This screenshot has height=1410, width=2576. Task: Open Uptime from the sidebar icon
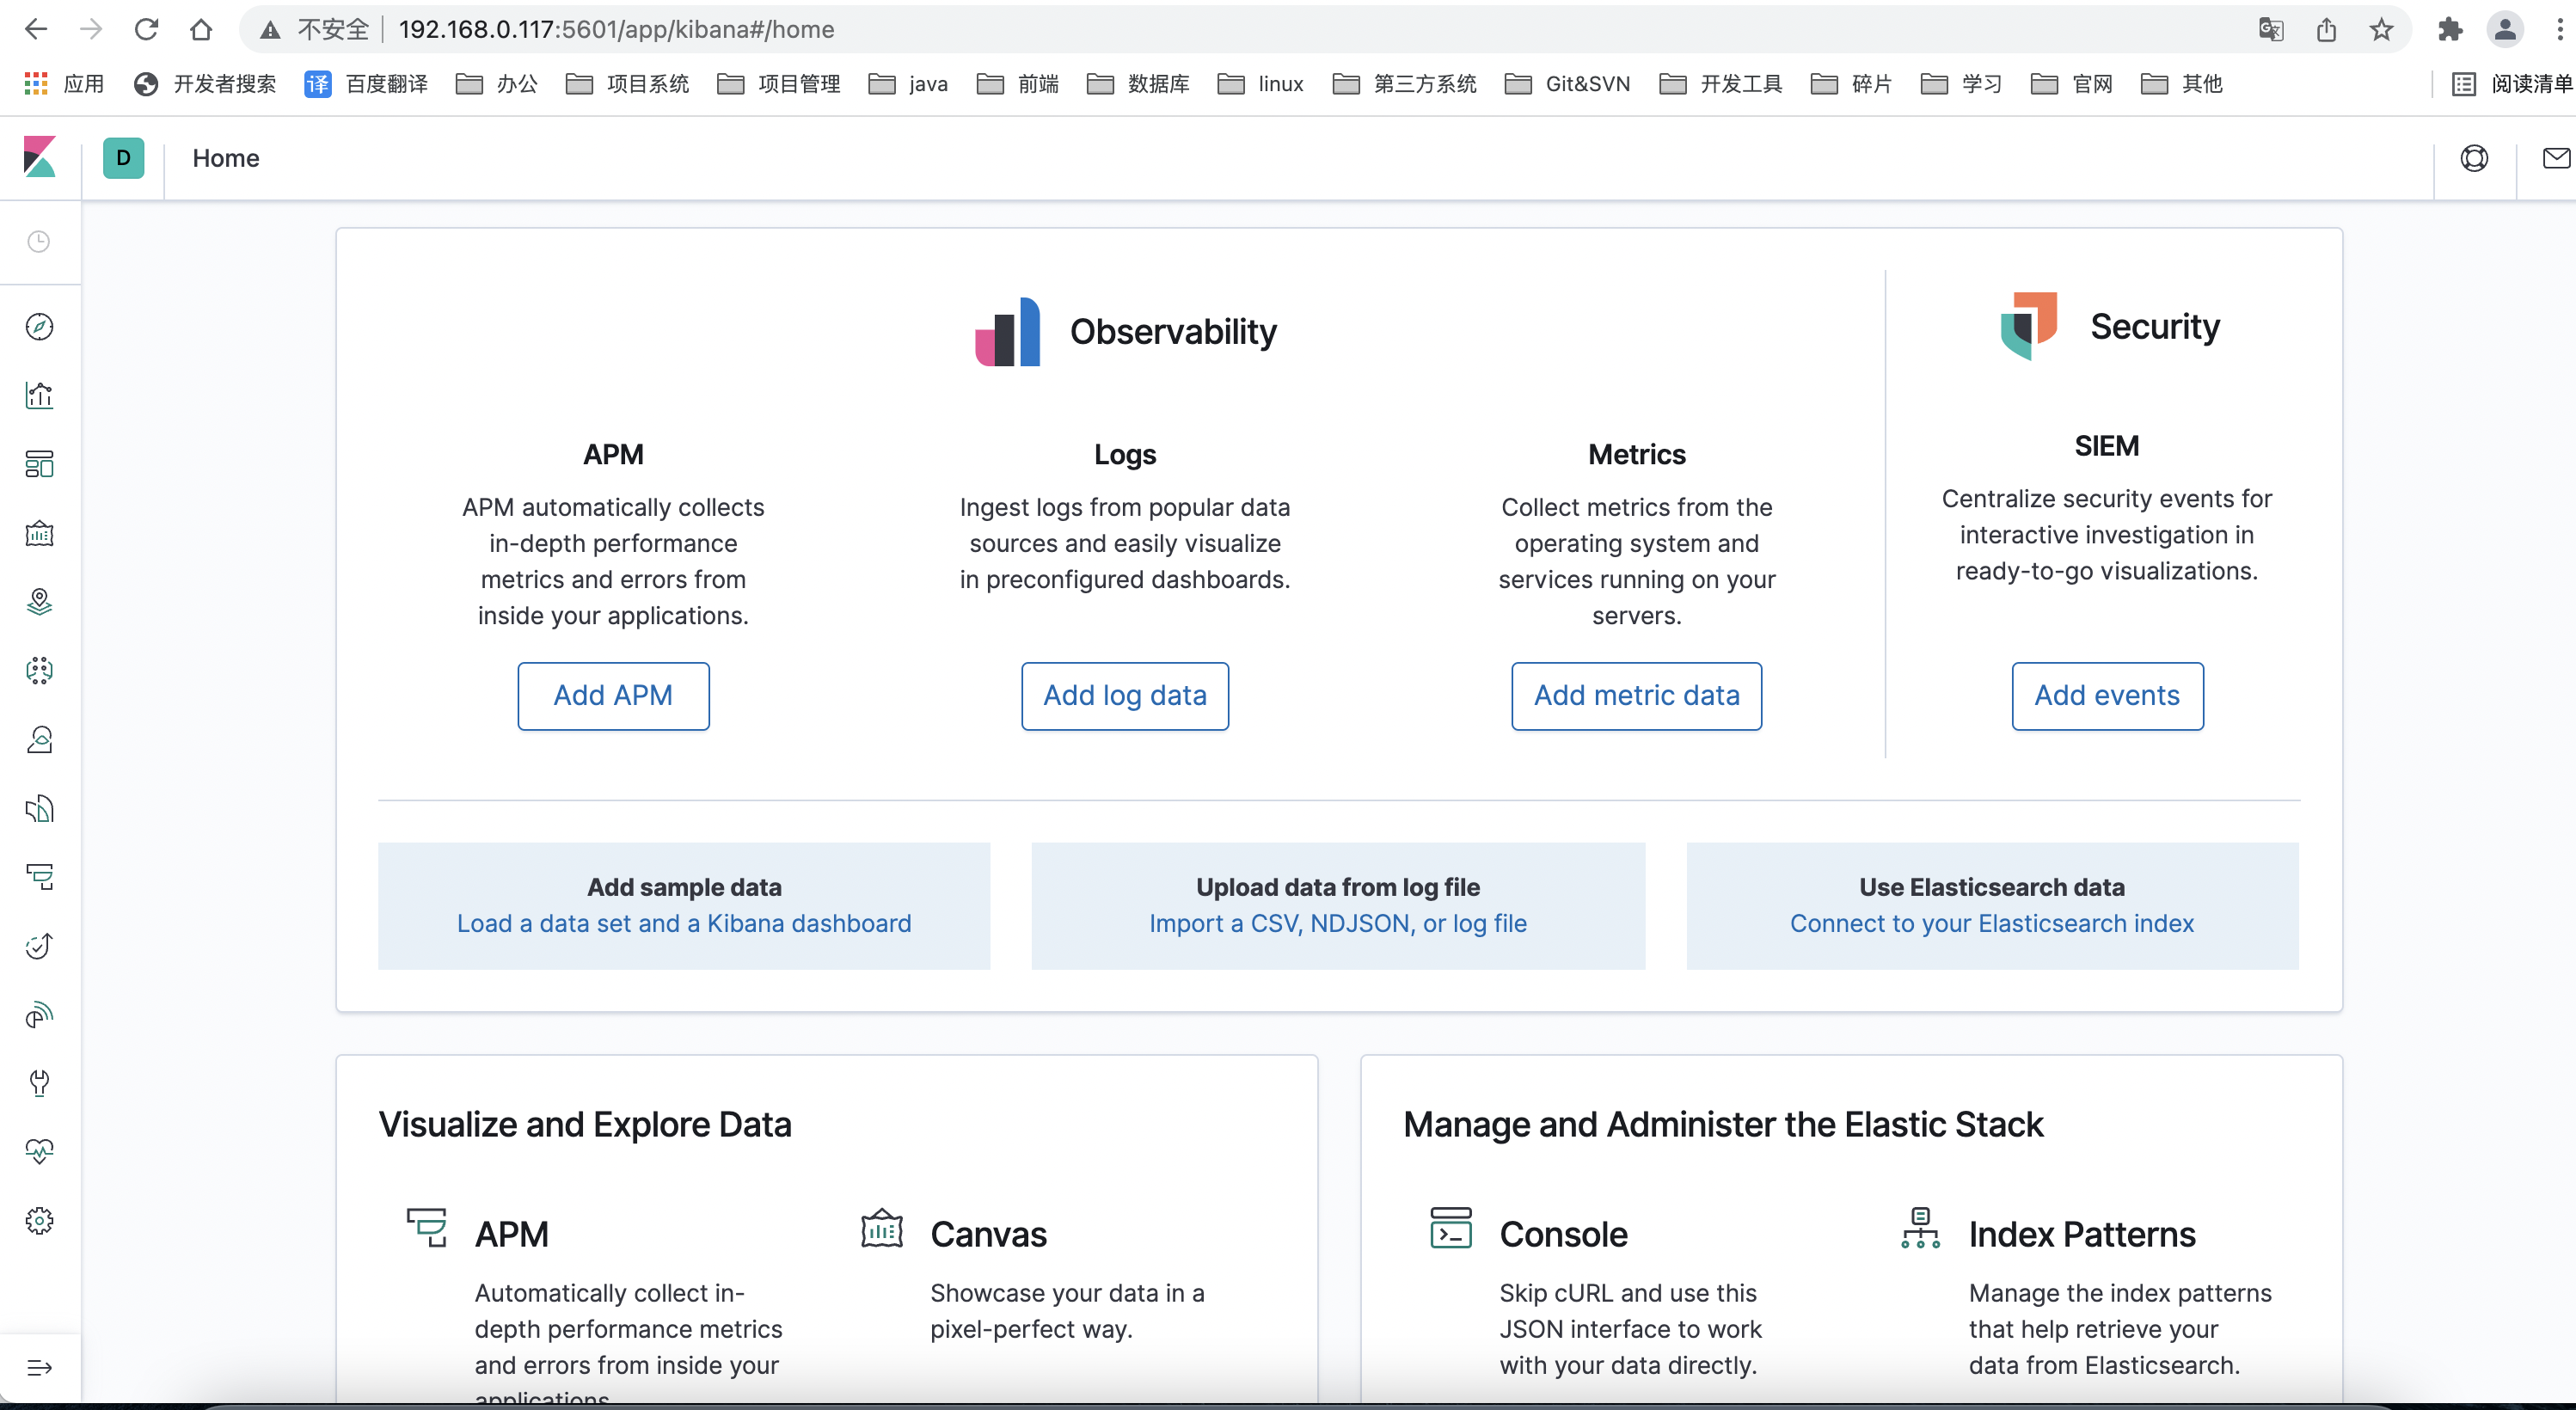(x=39, y=946)
